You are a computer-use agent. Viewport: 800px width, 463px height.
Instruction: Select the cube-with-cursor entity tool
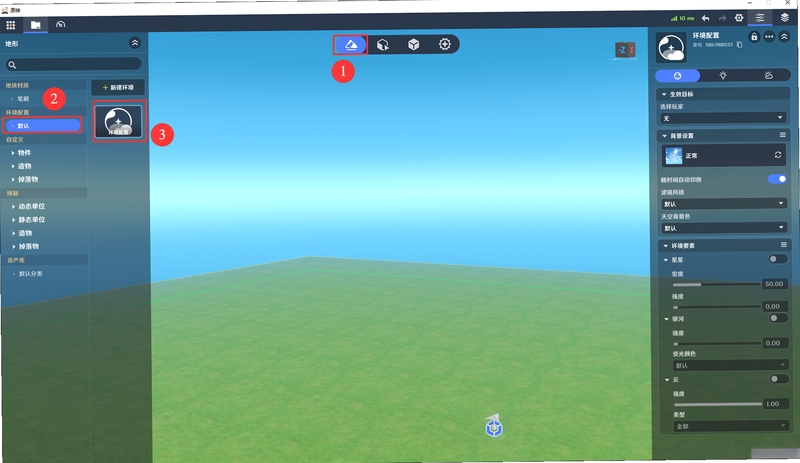pos(383,45)
